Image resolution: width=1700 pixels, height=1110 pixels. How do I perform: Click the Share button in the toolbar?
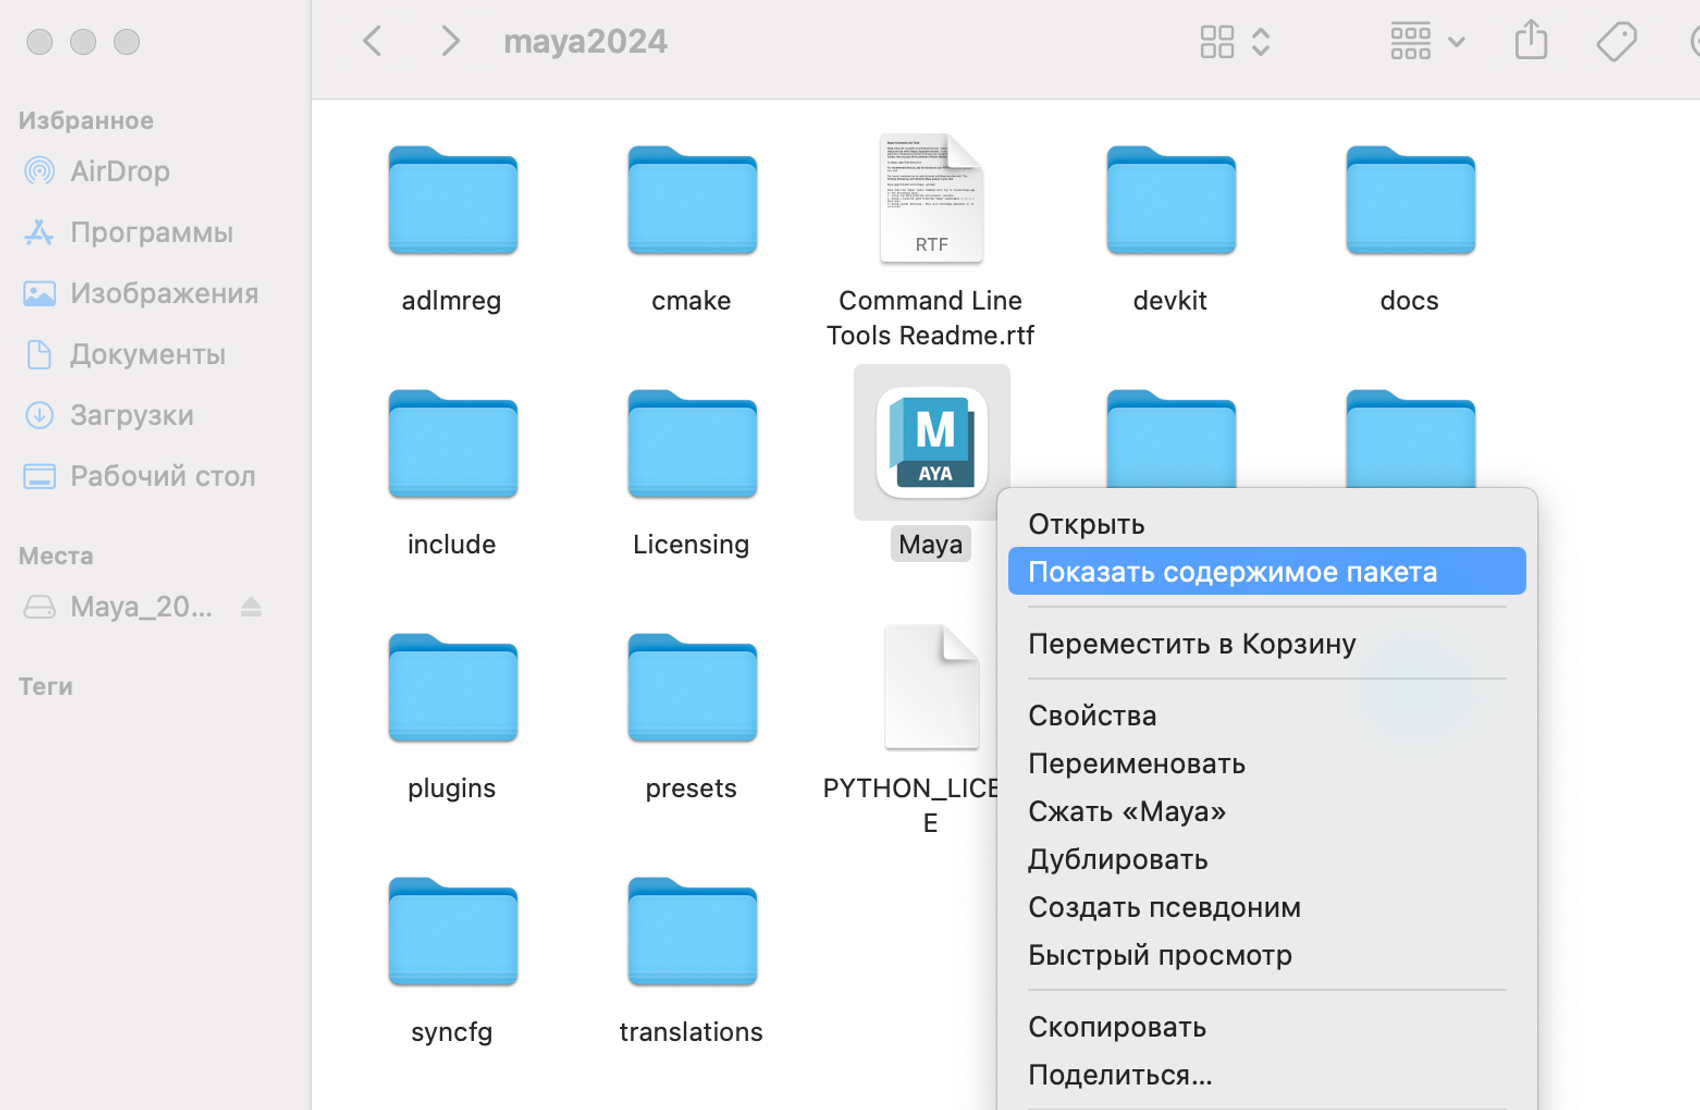tap(1530, 40)
